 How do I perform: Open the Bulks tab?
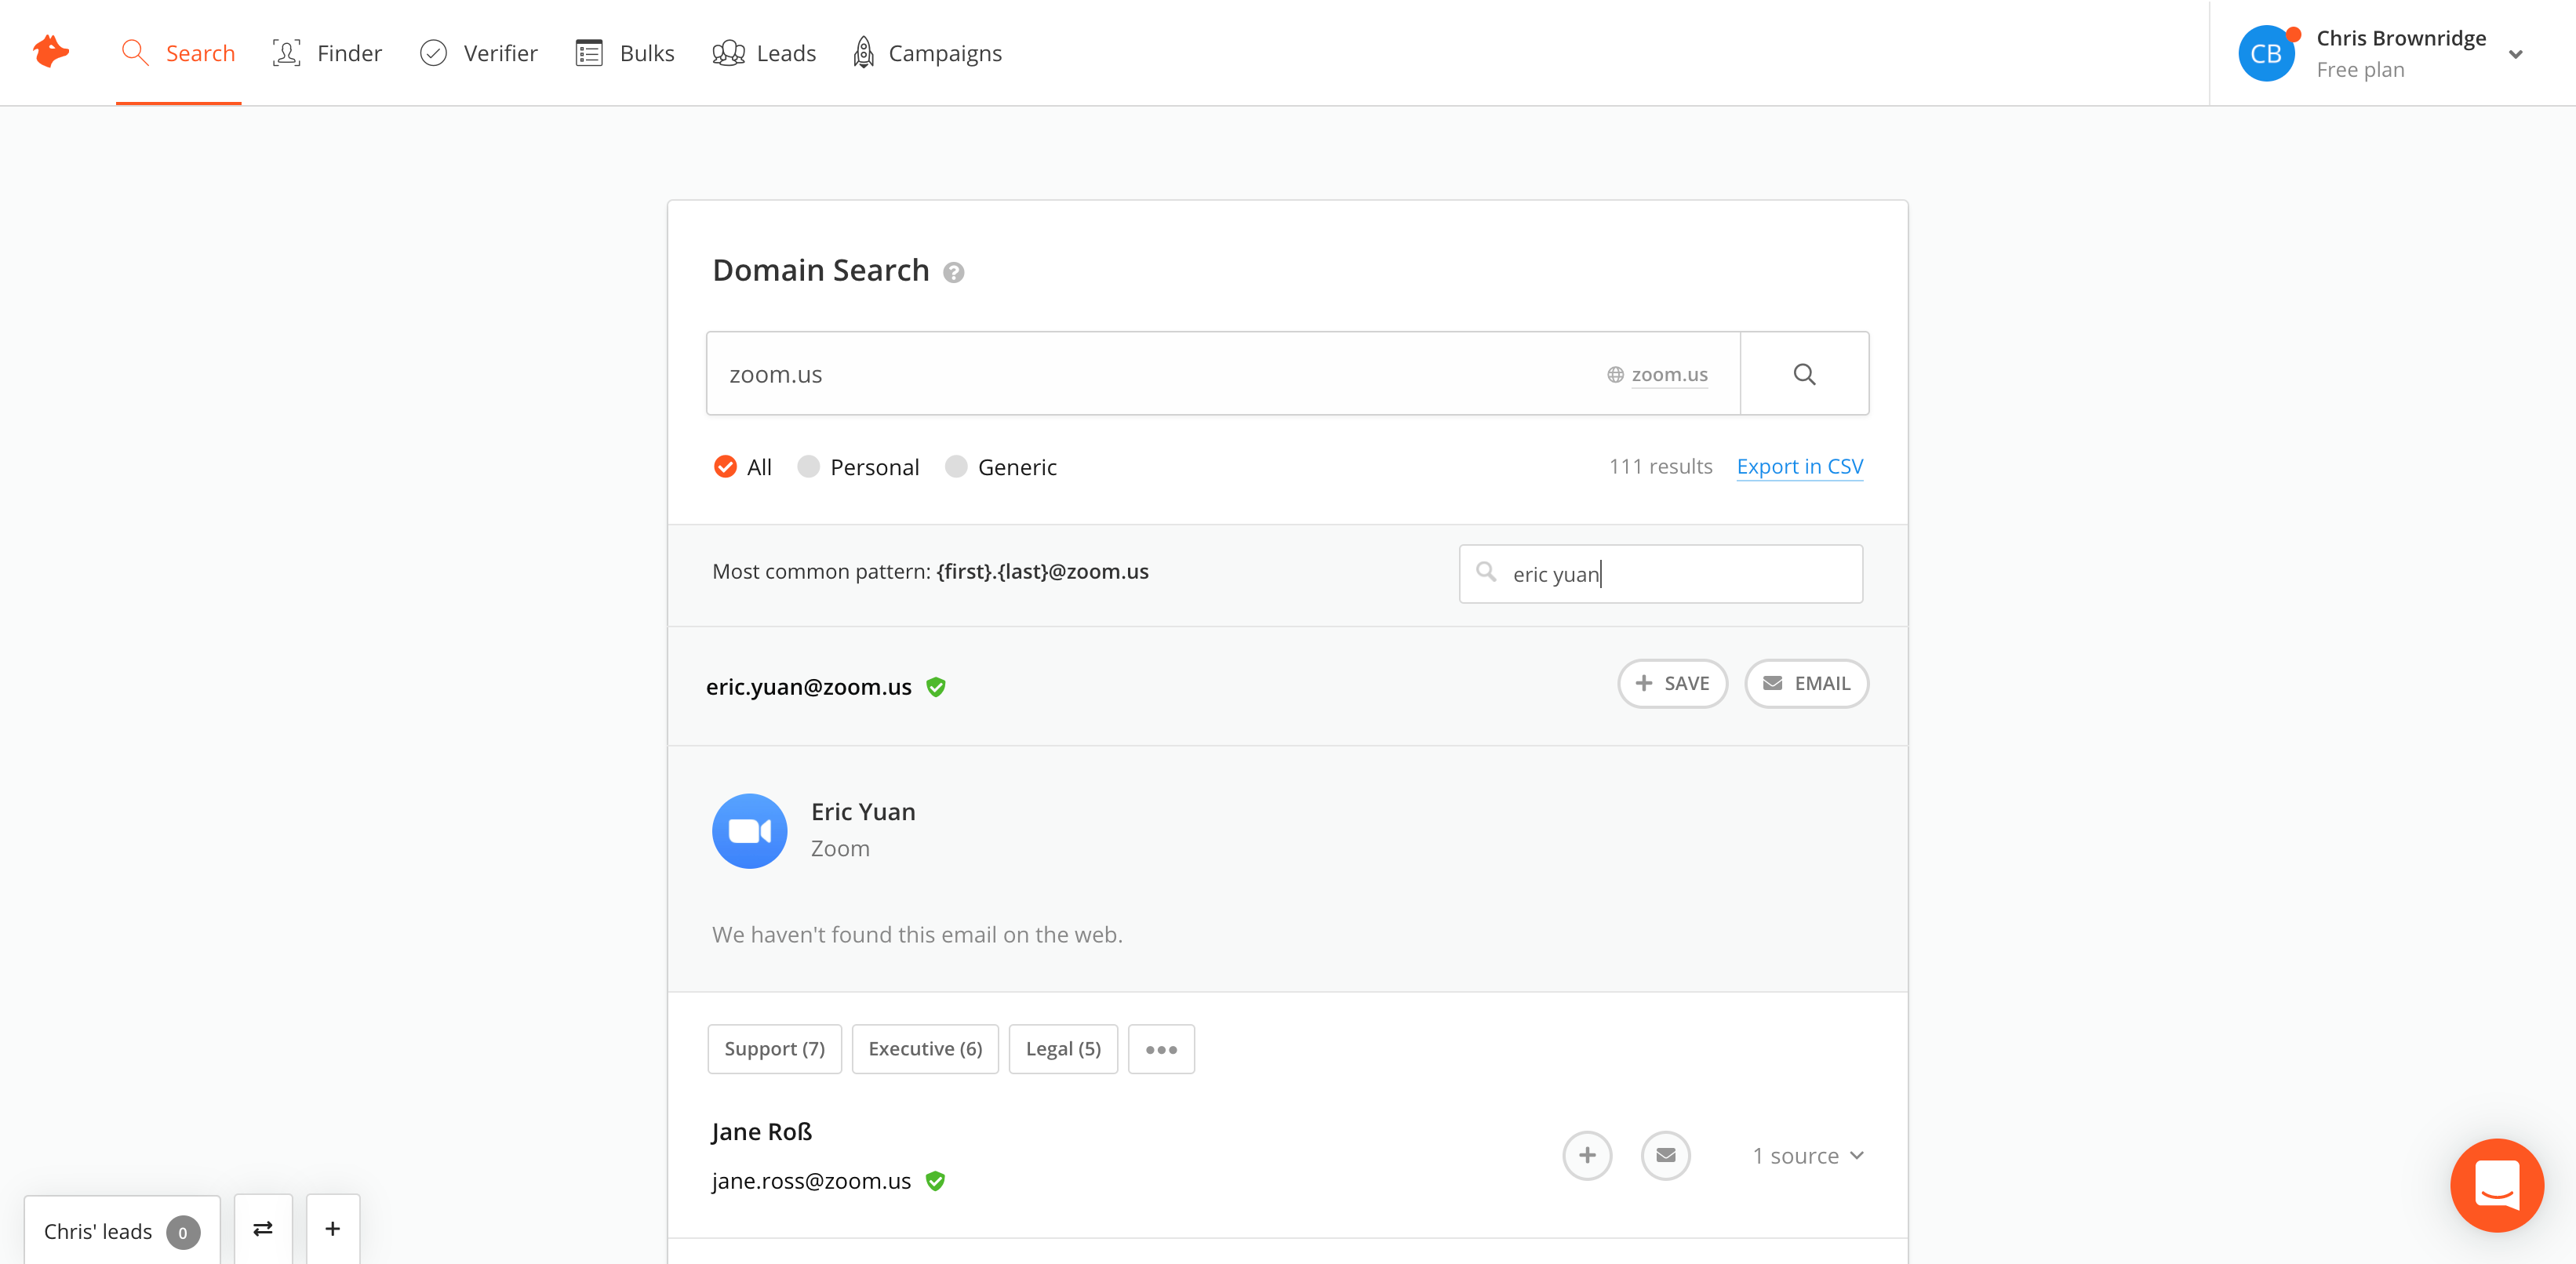pyautogui.click(x=625, y=53)
